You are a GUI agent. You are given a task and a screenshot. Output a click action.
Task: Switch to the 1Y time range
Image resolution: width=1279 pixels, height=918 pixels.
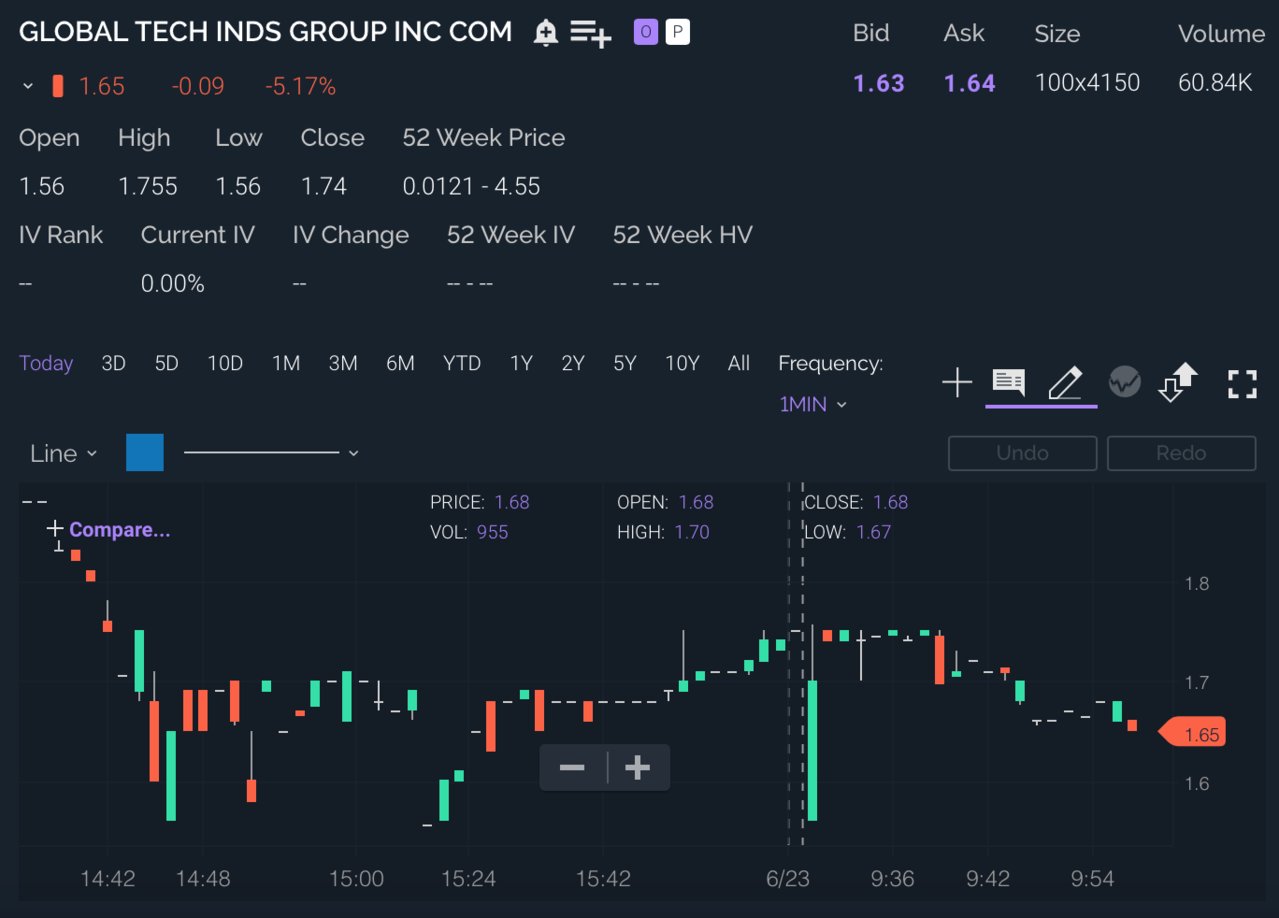click(x=521, y=363)
